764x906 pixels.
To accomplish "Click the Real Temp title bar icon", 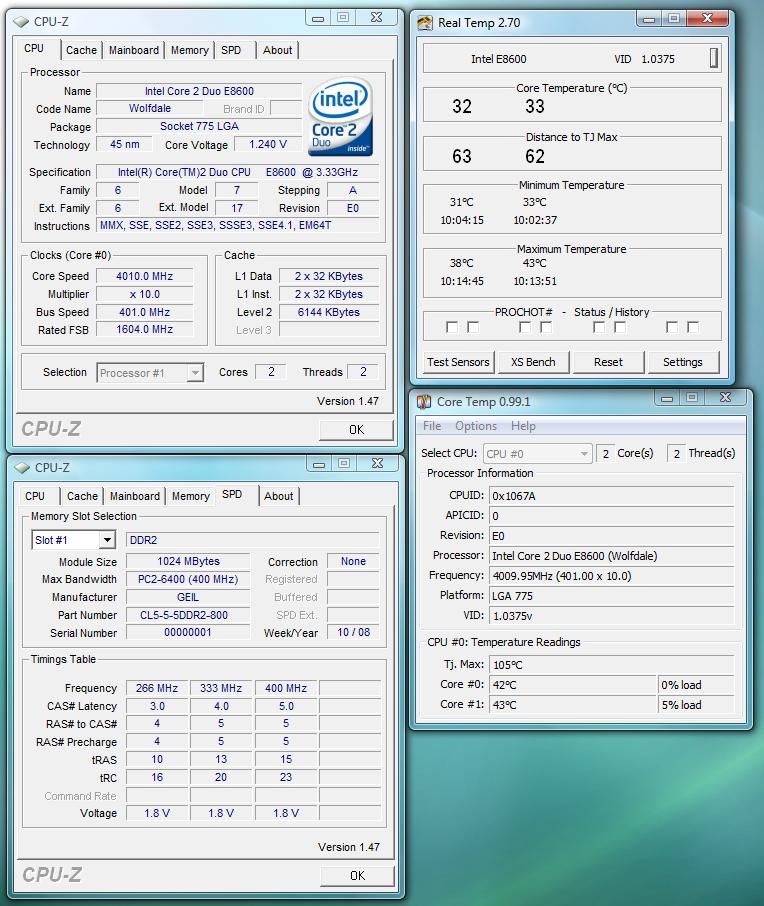I will click(x=425, y=23).
